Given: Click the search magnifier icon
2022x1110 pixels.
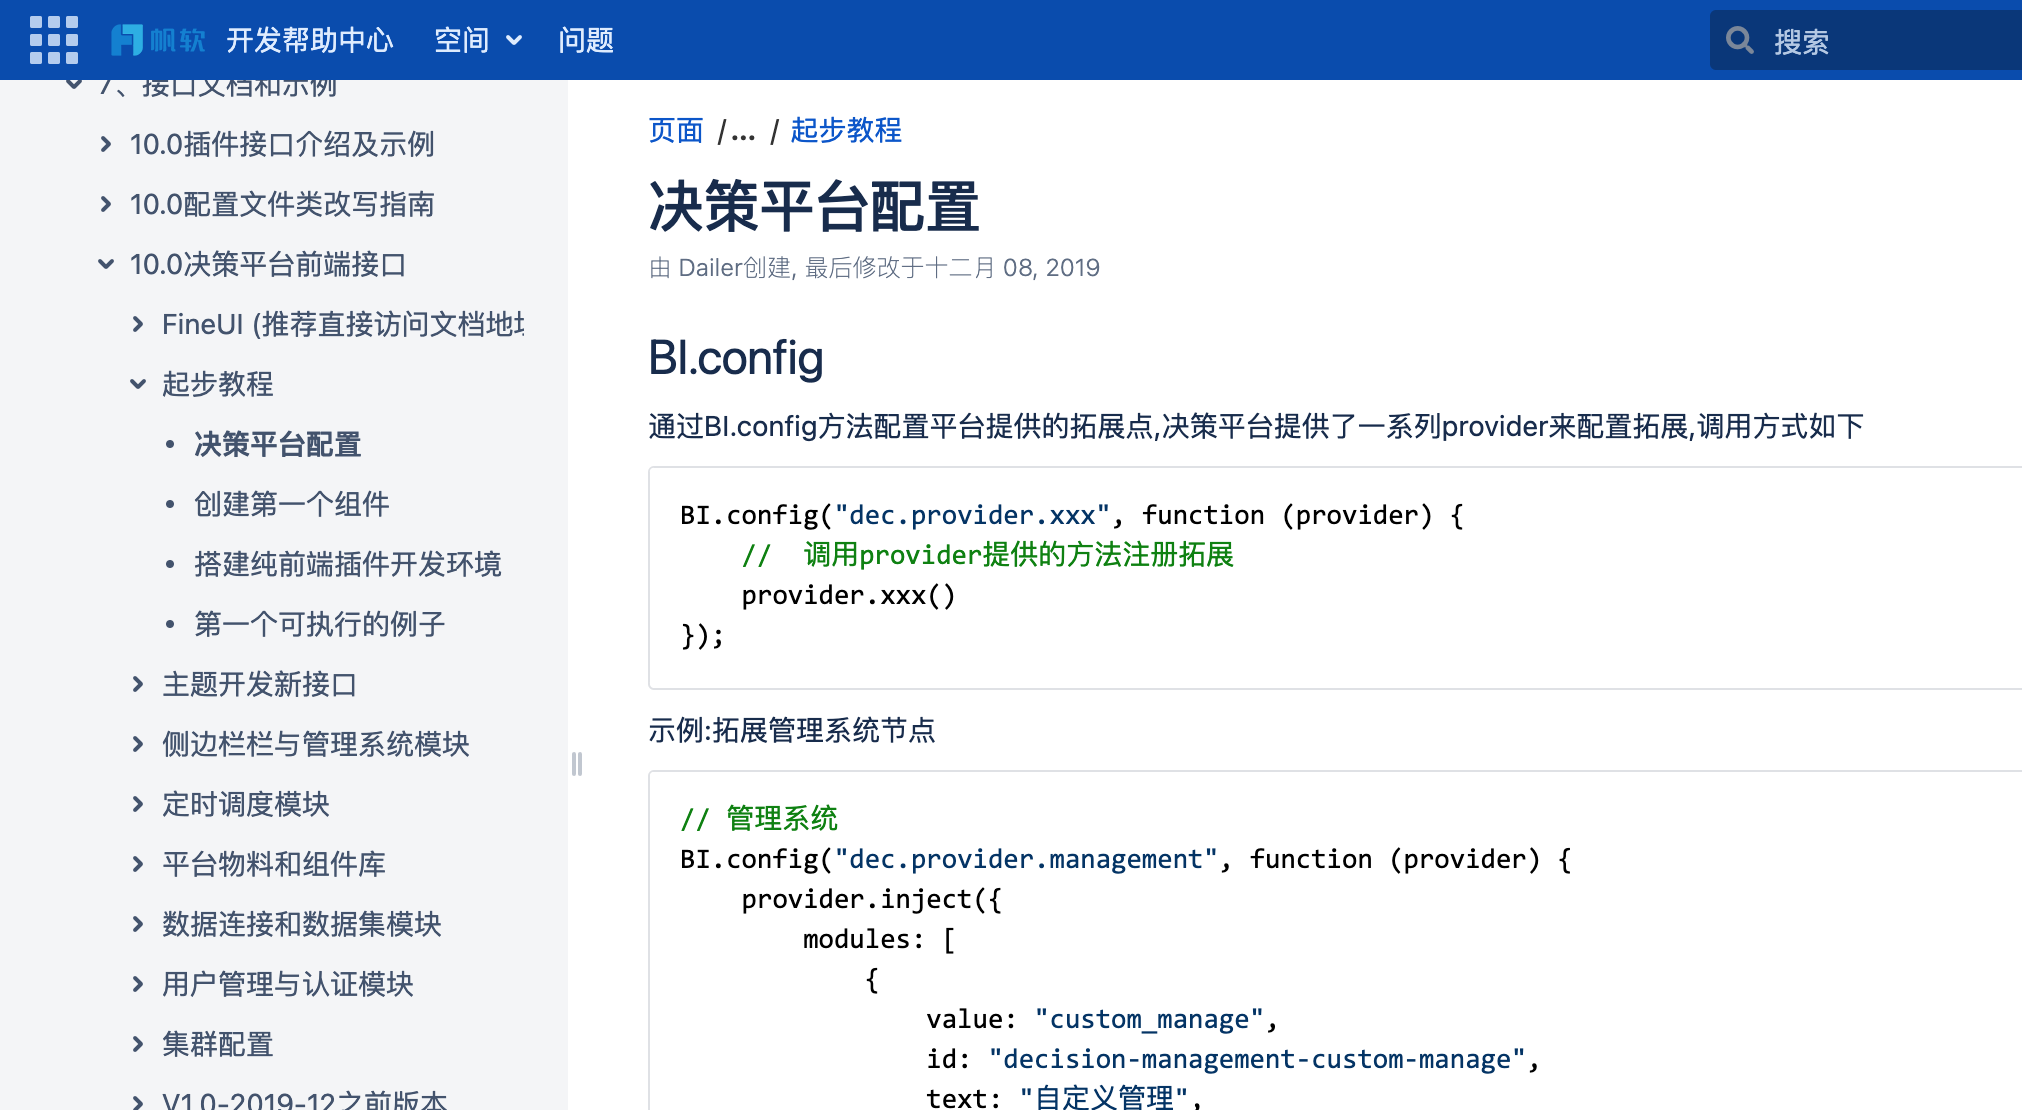Looking at the screenshot, I should 1740,40.
